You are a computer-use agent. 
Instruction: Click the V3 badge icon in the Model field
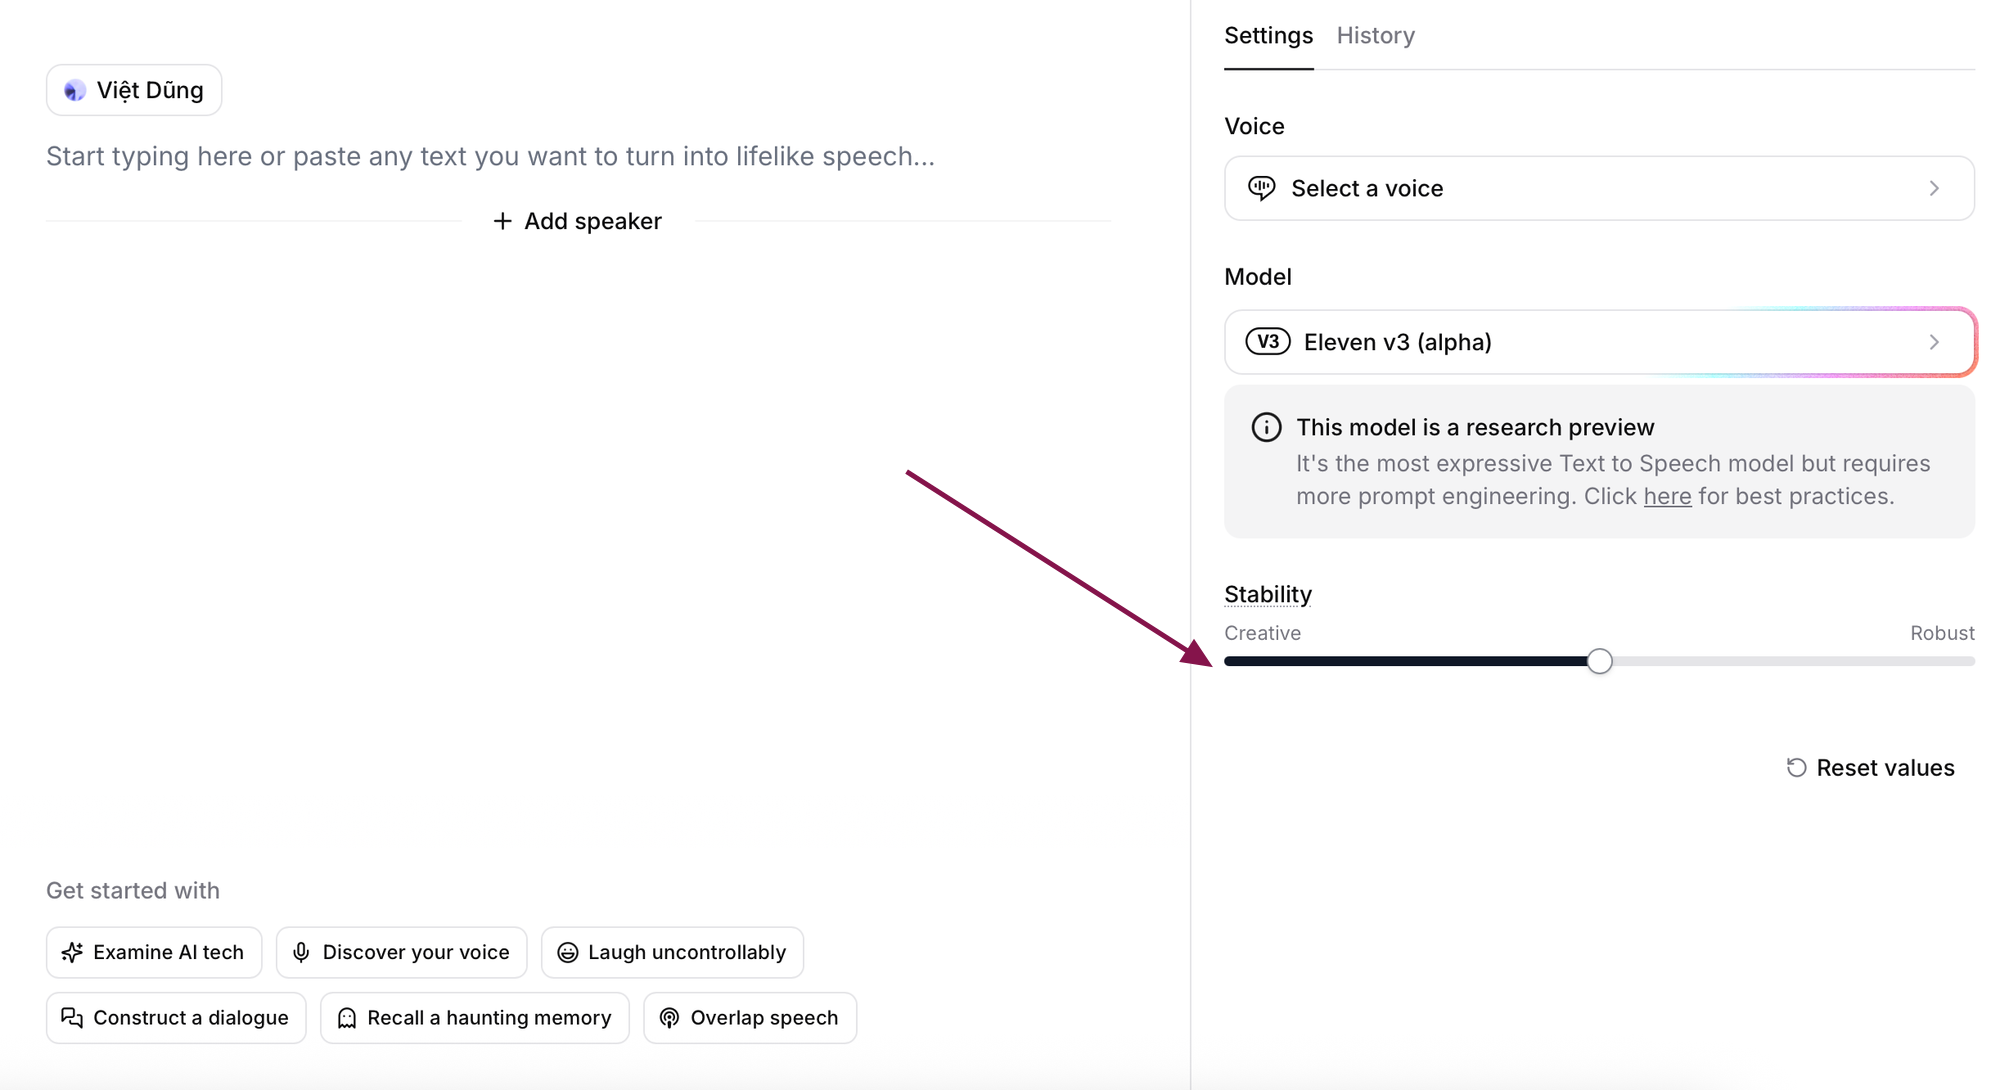pos(1267,342)
